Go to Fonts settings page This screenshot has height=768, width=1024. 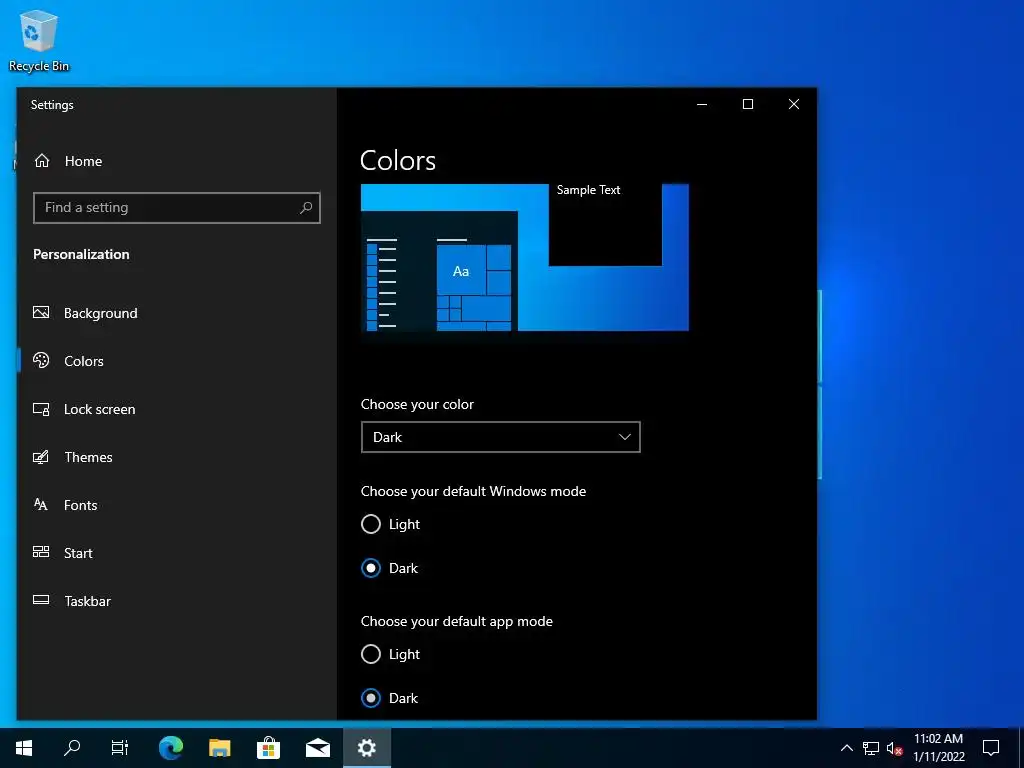176,505
